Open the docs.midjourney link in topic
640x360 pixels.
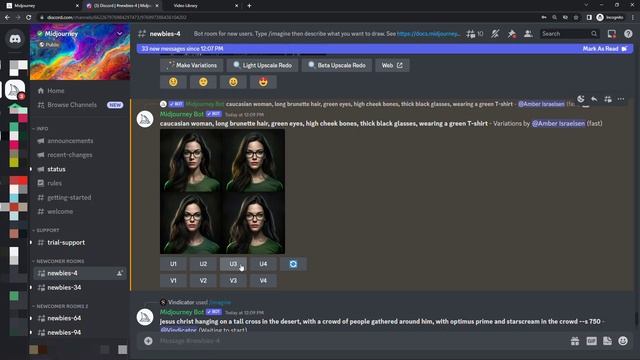click(x=428, y=34)
